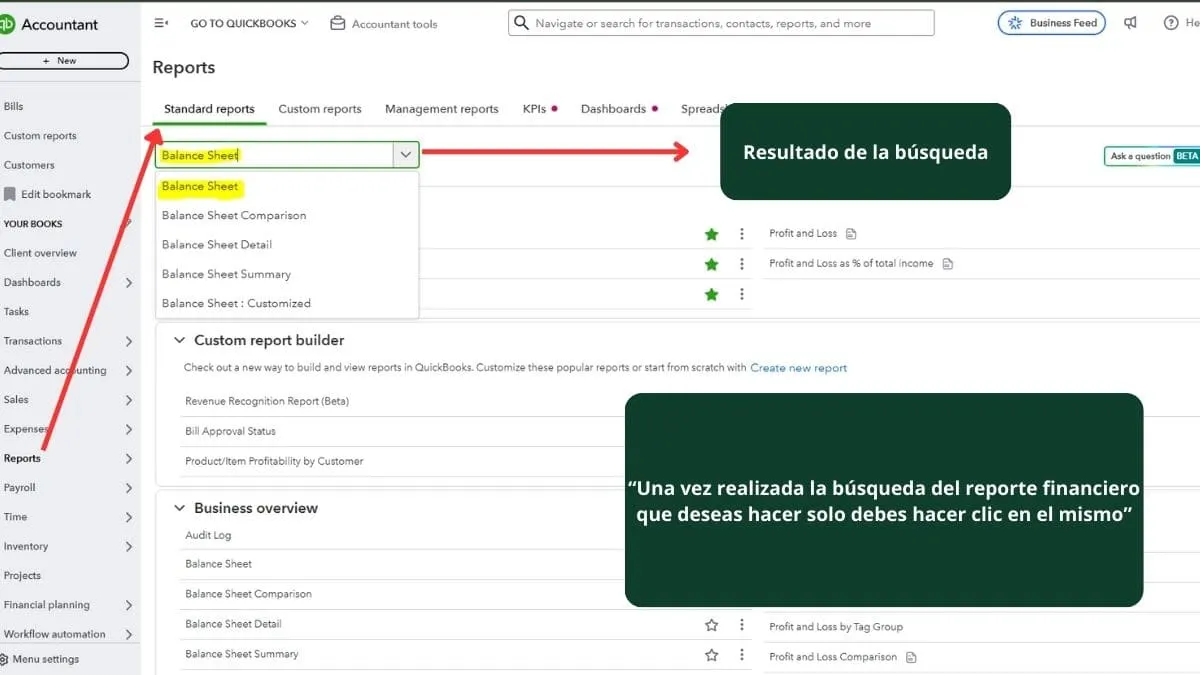This screenshot has width=1200, height=675.
Task: Open Profit and Loss by Tag Group
Action: pos(836,627)
